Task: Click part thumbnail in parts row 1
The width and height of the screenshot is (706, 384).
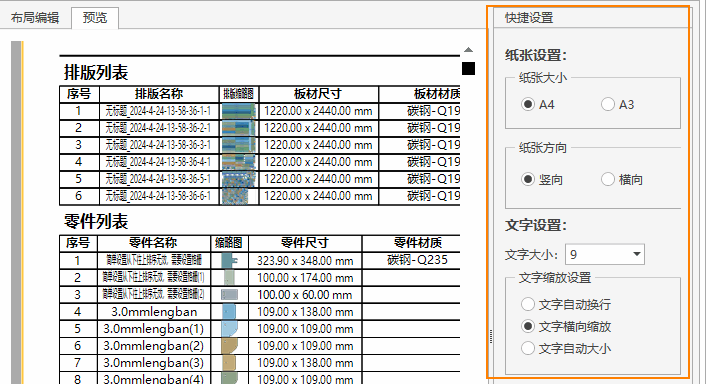Action: pos(229,261)
